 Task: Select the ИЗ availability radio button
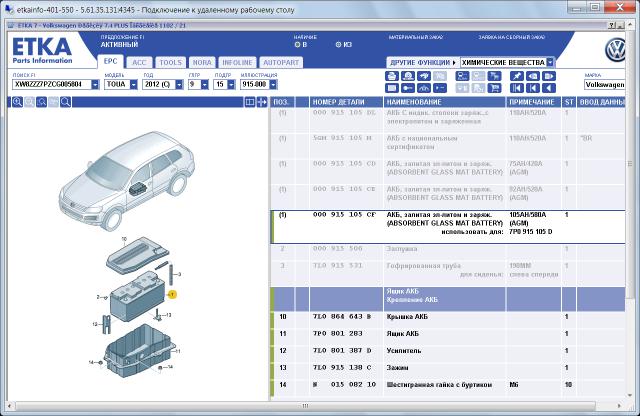pyautogui.click(x=338, y=44)
